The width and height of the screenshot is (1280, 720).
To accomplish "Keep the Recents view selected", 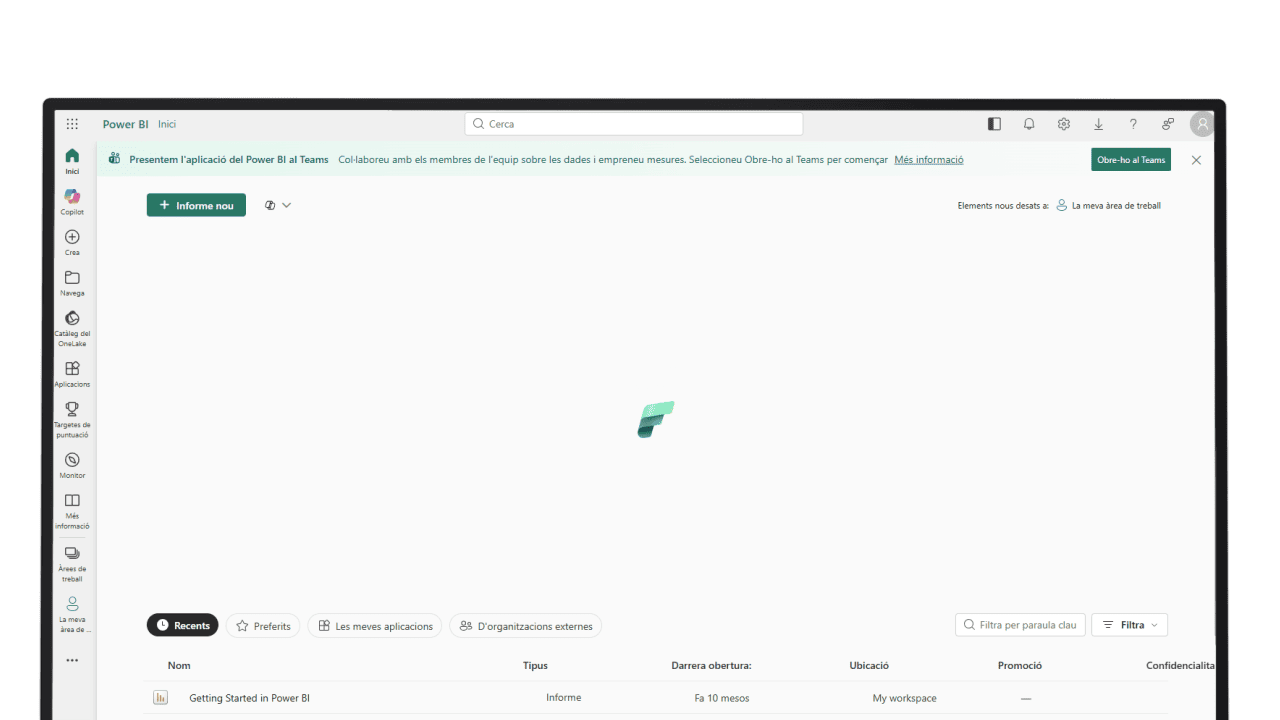I will pos(182,625).
